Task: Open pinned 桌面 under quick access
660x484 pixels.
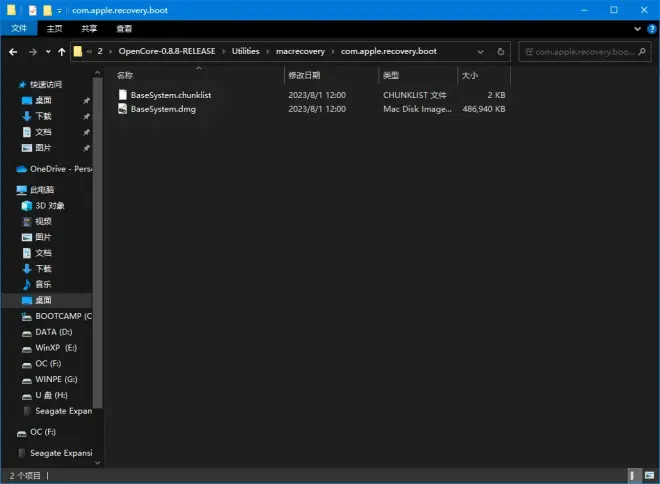Action: 43,100
